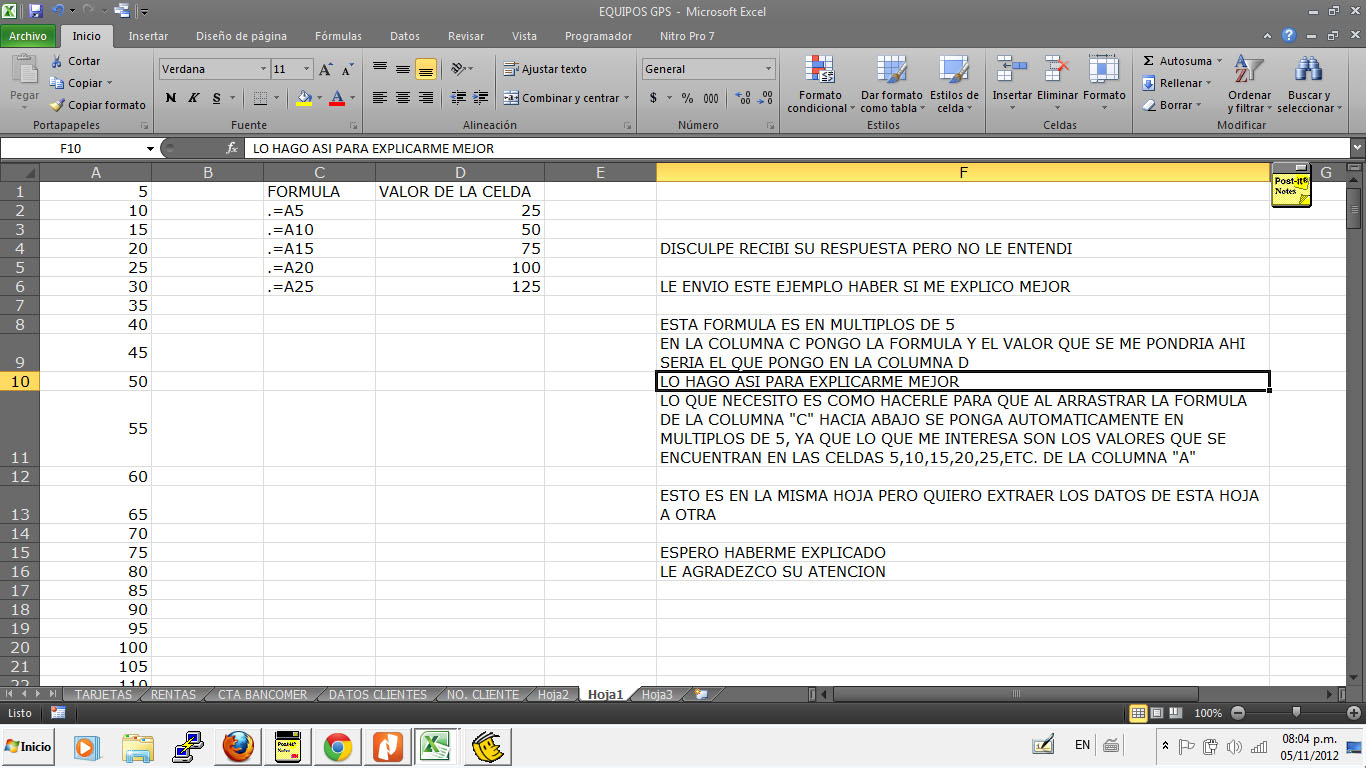
Task: Open the font size 11 dropdown
Action: click(307, 70)
